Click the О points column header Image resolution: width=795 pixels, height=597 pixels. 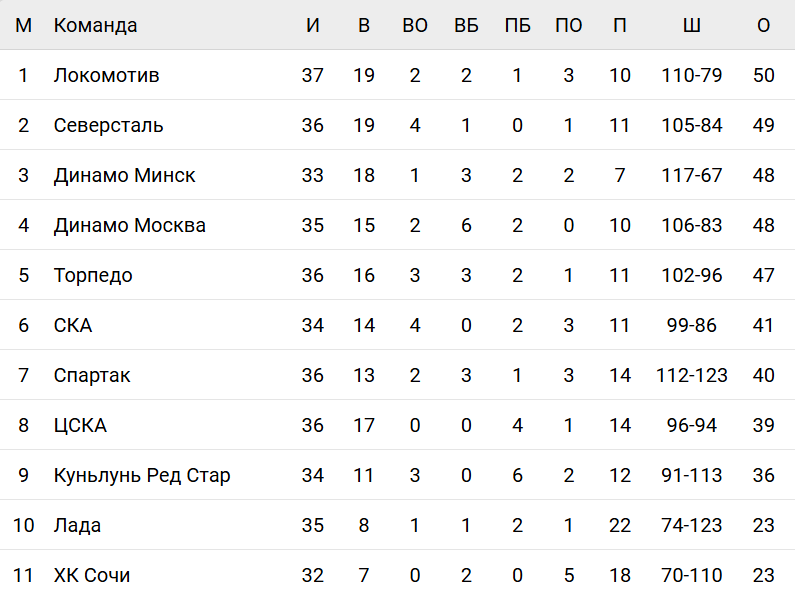pos(764,25)
